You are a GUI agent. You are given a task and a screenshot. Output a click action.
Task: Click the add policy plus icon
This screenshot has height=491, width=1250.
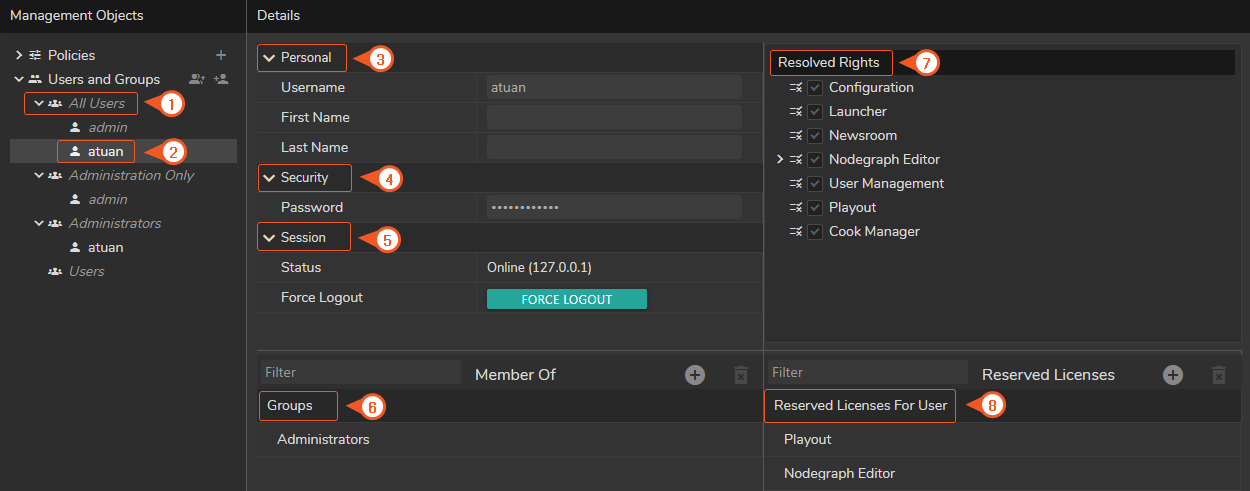click(221, 55)
